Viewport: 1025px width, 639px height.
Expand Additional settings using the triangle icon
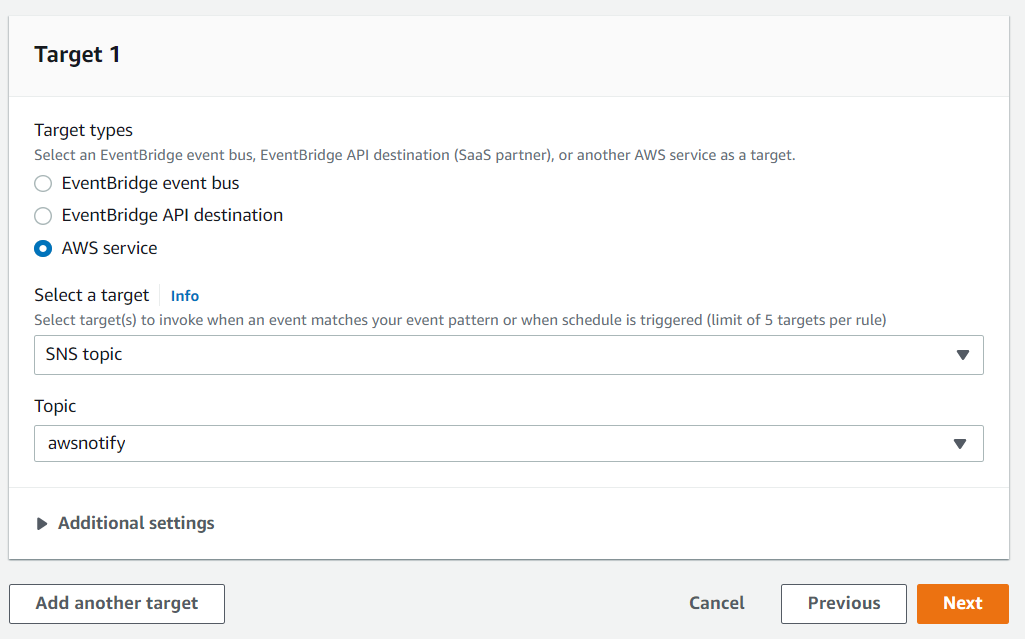point(42,524)
